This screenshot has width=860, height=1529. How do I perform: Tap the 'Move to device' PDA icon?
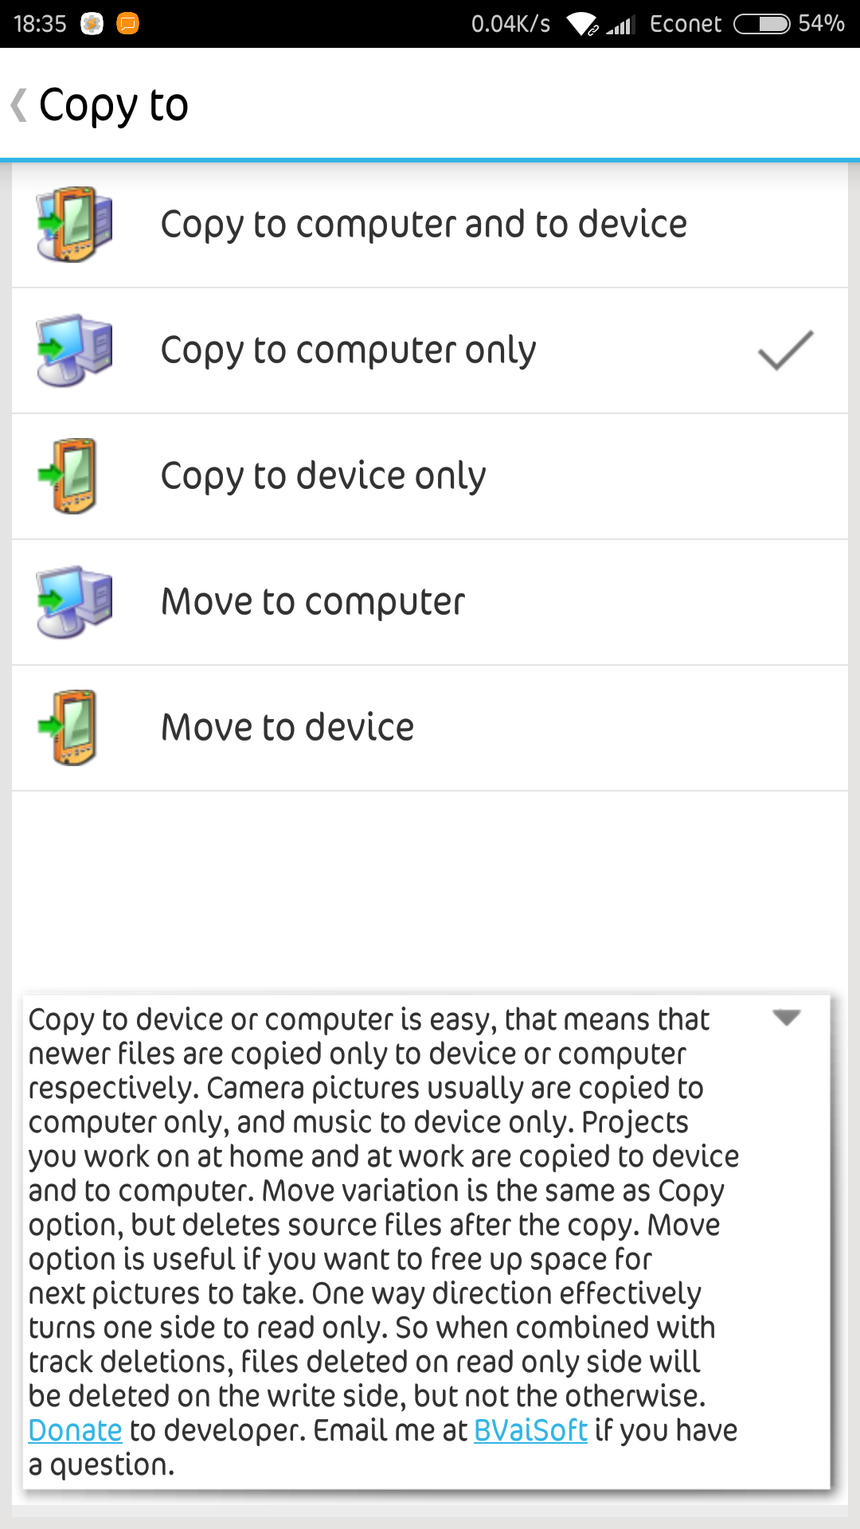pyautogui.click(x=70, y=728)
